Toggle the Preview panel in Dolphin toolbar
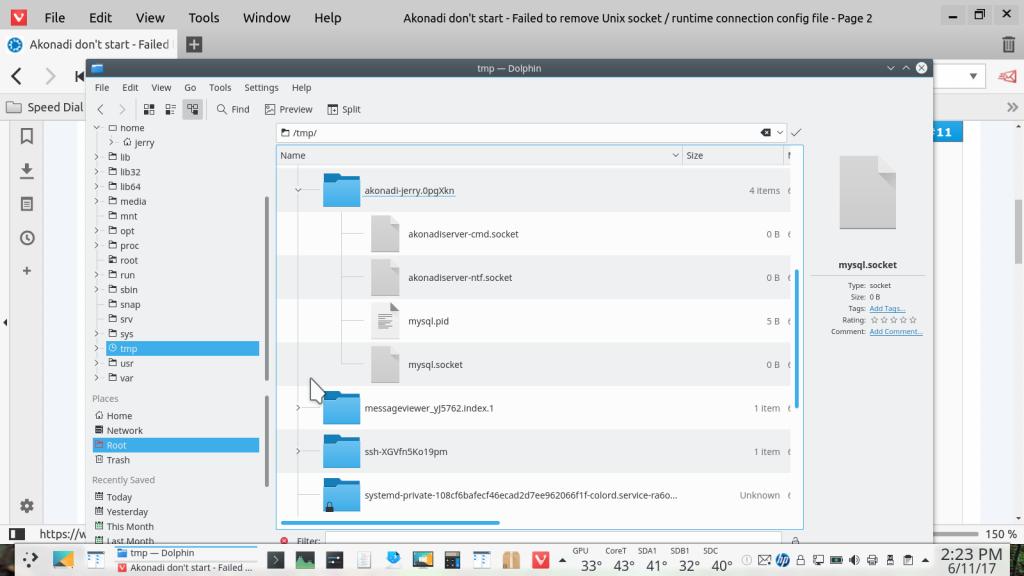 click(x=288, y=109)
